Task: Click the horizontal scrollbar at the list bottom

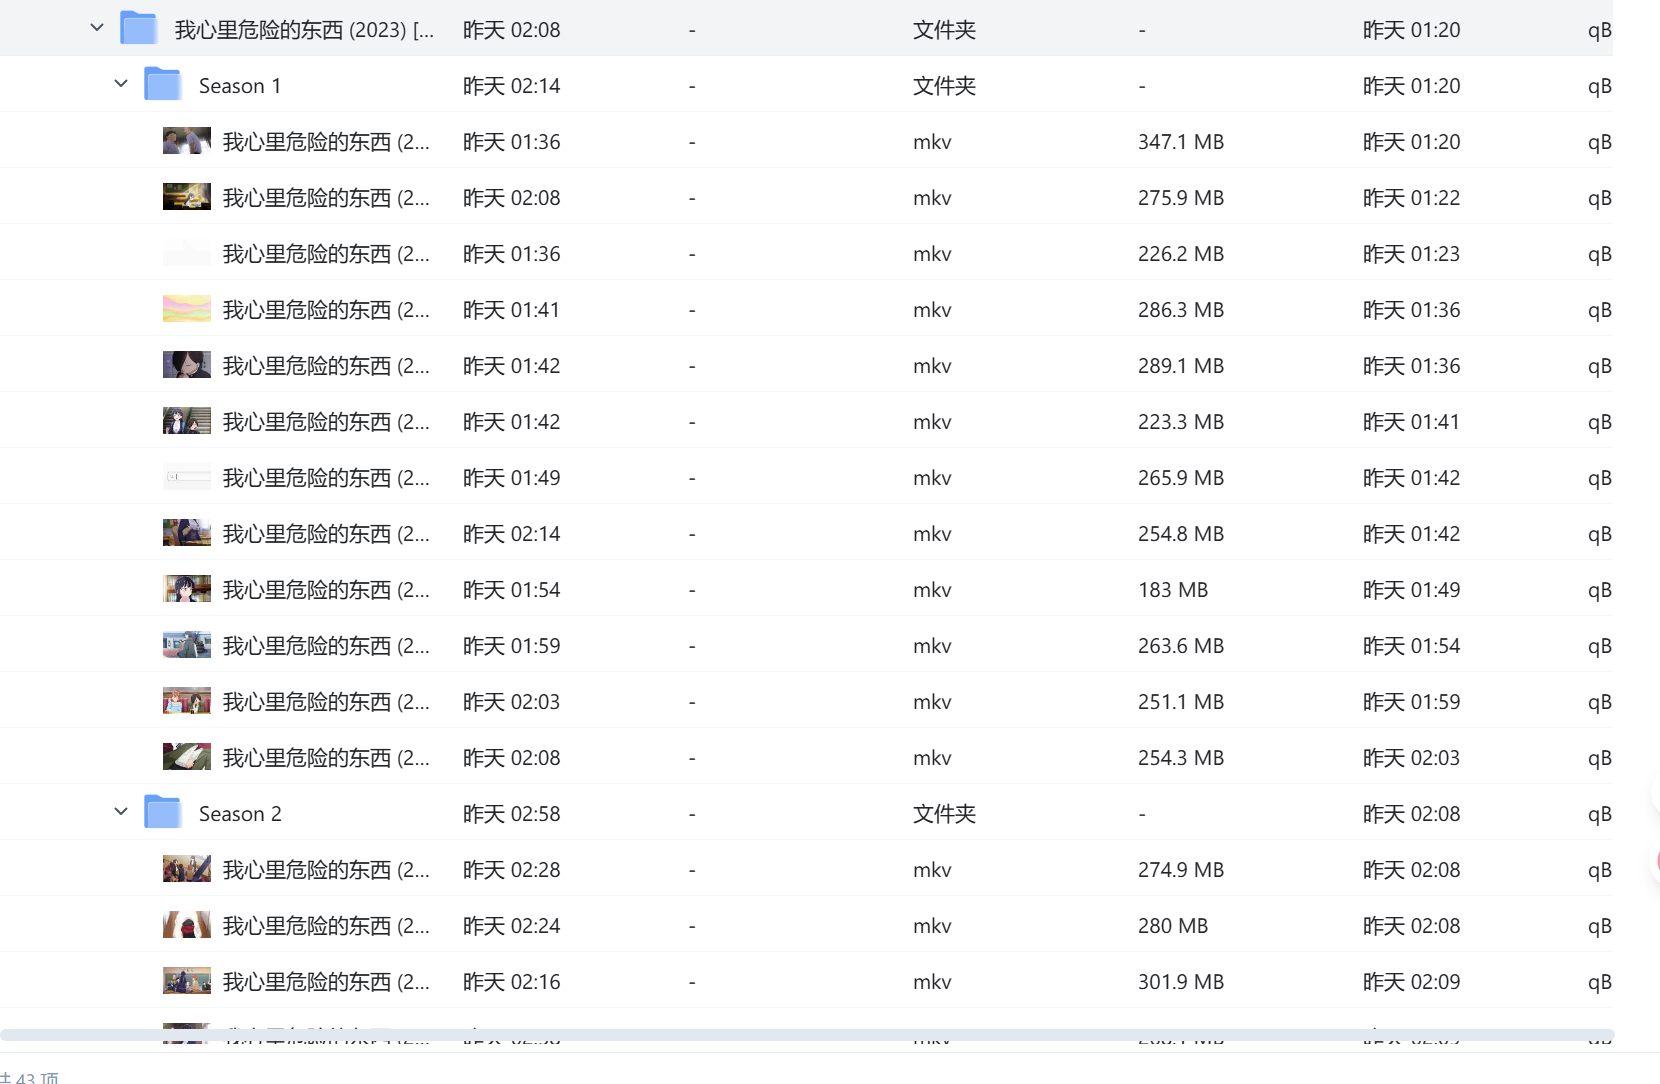Action: [807, 1035]
